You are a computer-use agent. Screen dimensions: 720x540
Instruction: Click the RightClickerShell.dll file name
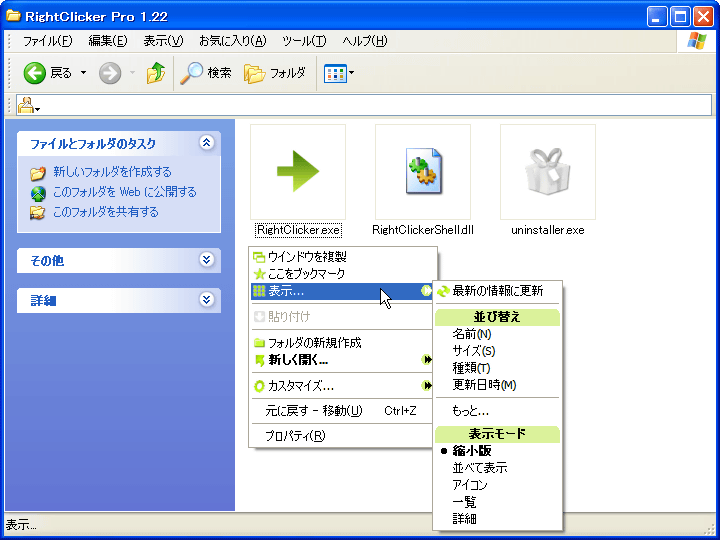(422, 230)
